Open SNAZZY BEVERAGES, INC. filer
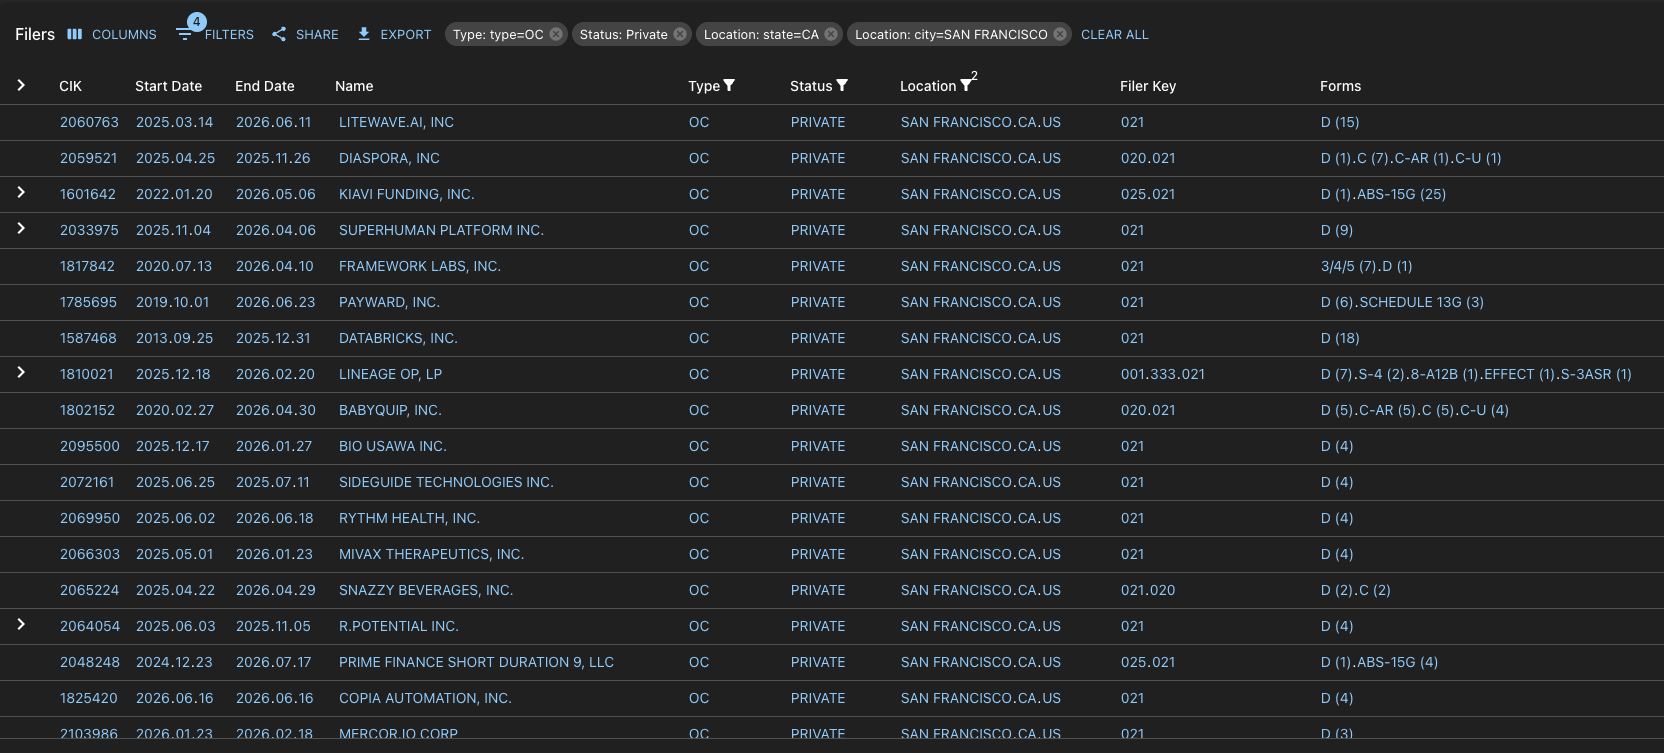Screen dimensions: 1664x753 (x=426, y=590)
